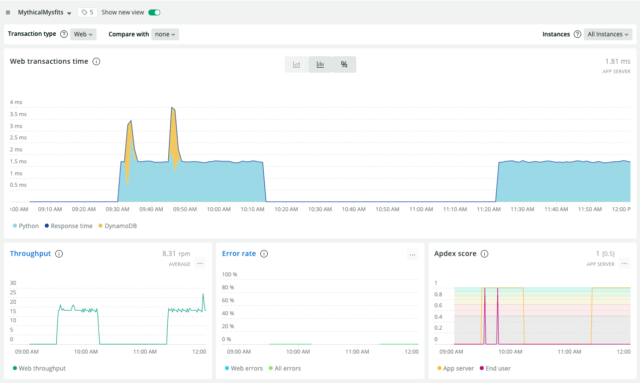
Task: Select the 100 % error rate axis label
Action: pos(229,274)
